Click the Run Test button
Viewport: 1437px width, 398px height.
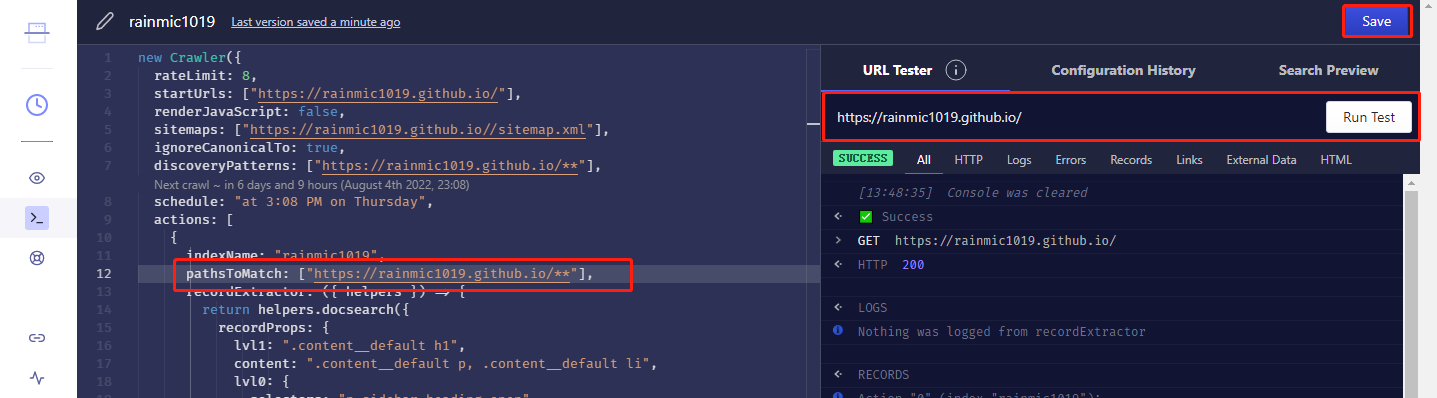pyautogui.click(x=1369, y=117)
